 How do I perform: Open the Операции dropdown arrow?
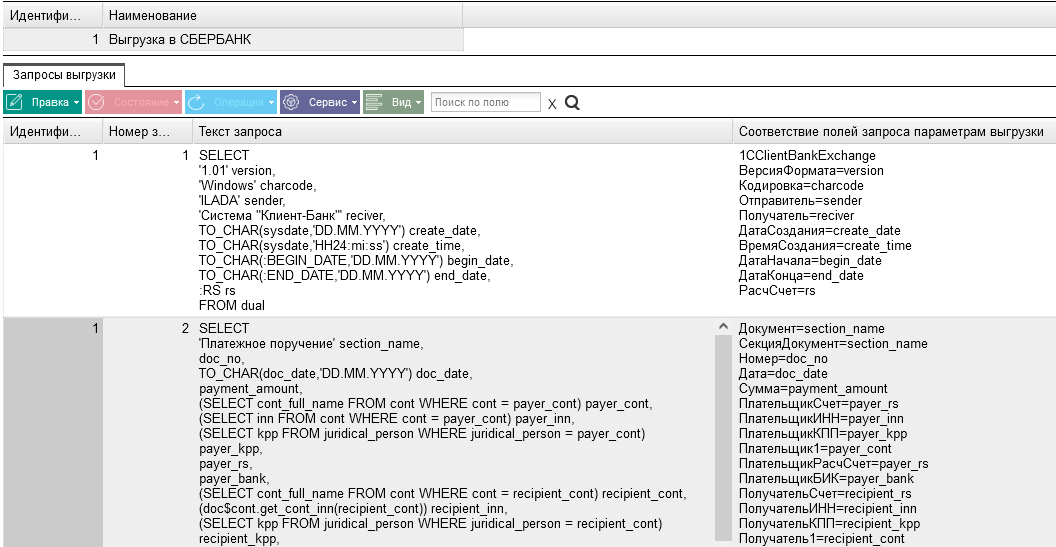[271, 103]
